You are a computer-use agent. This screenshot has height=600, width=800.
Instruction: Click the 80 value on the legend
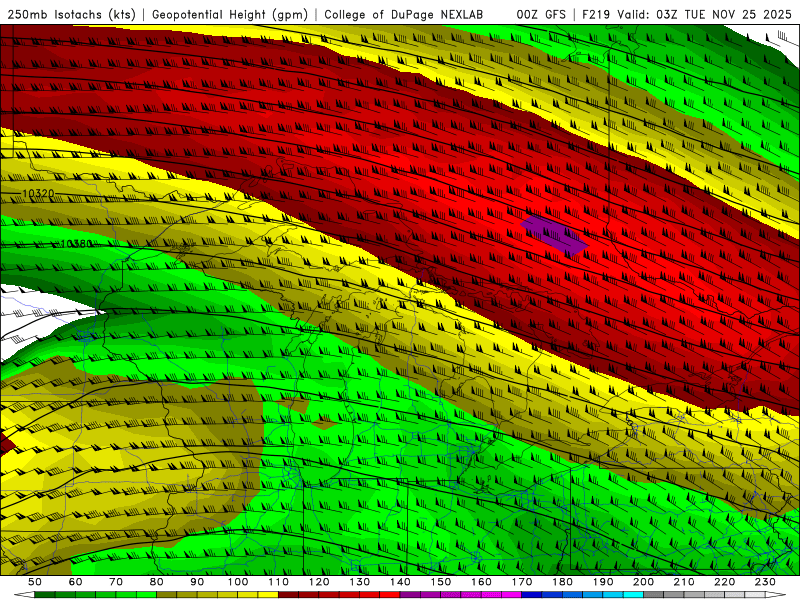pos(157,582)
